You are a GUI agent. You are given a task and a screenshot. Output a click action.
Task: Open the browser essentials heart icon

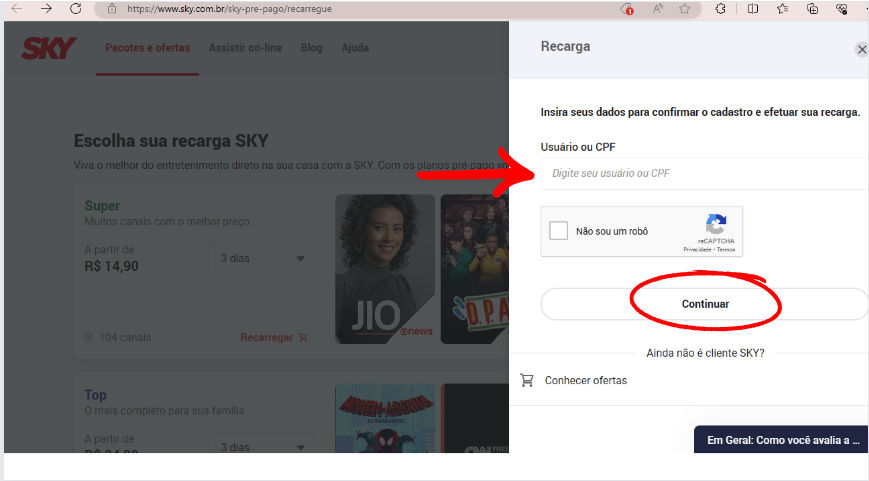(x=842, y=8)
